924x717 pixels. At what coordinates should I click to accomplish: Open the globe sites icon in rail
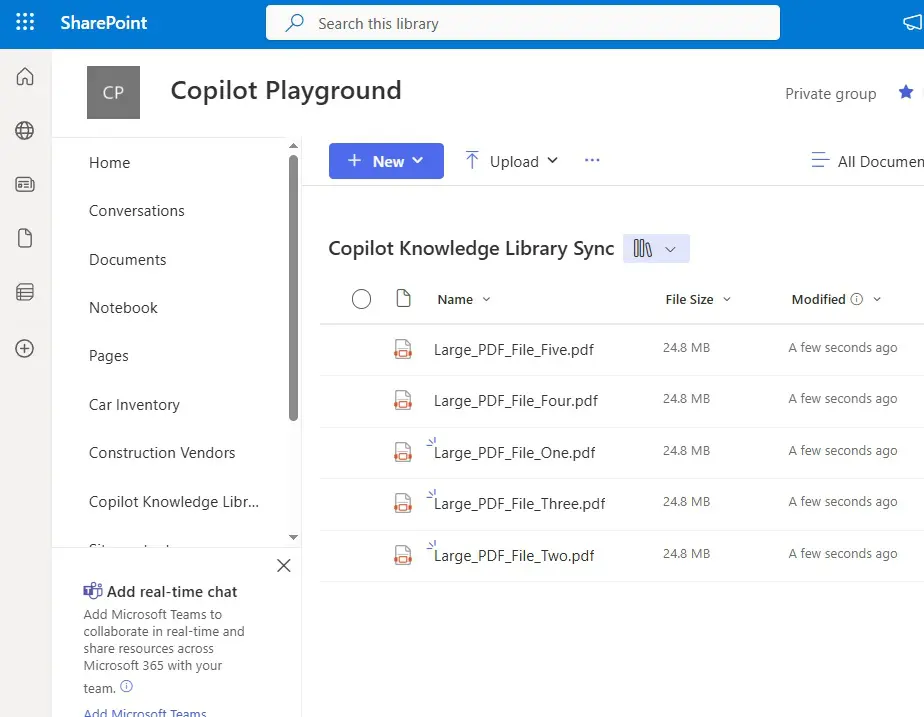(25, 130)
